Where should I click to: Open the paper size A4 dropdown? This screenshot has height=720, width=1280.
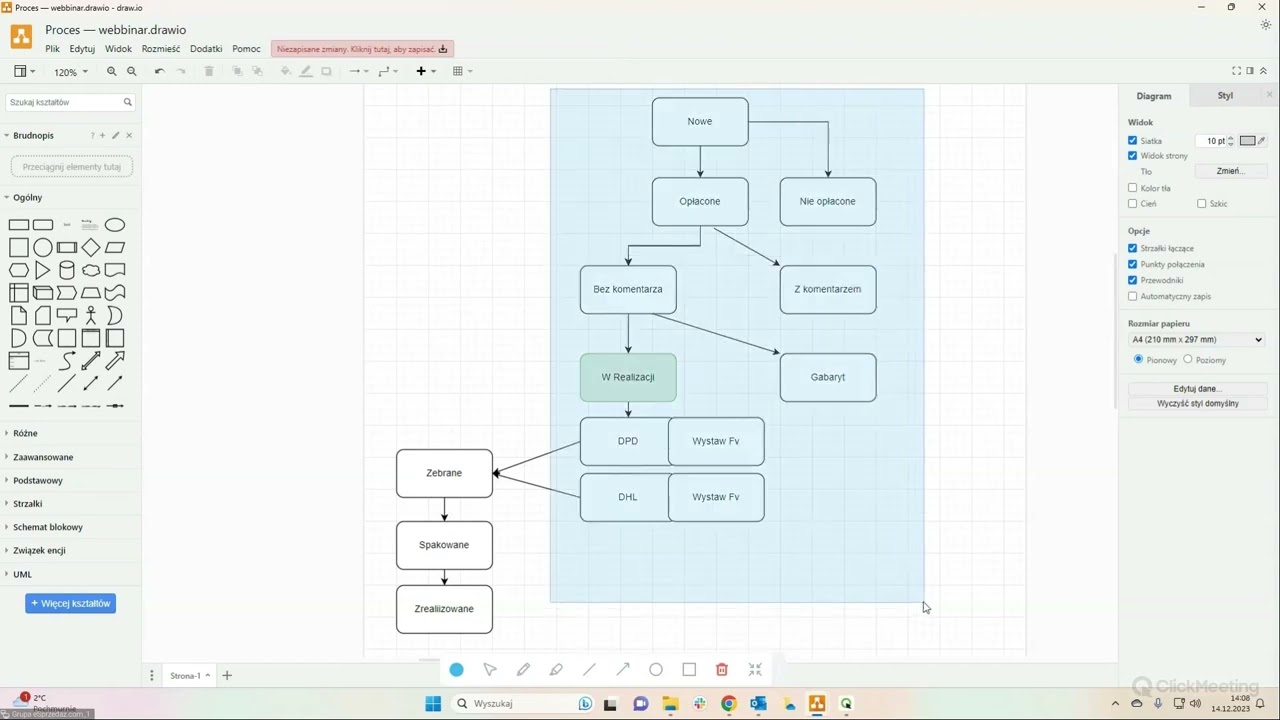(1197, 340)
